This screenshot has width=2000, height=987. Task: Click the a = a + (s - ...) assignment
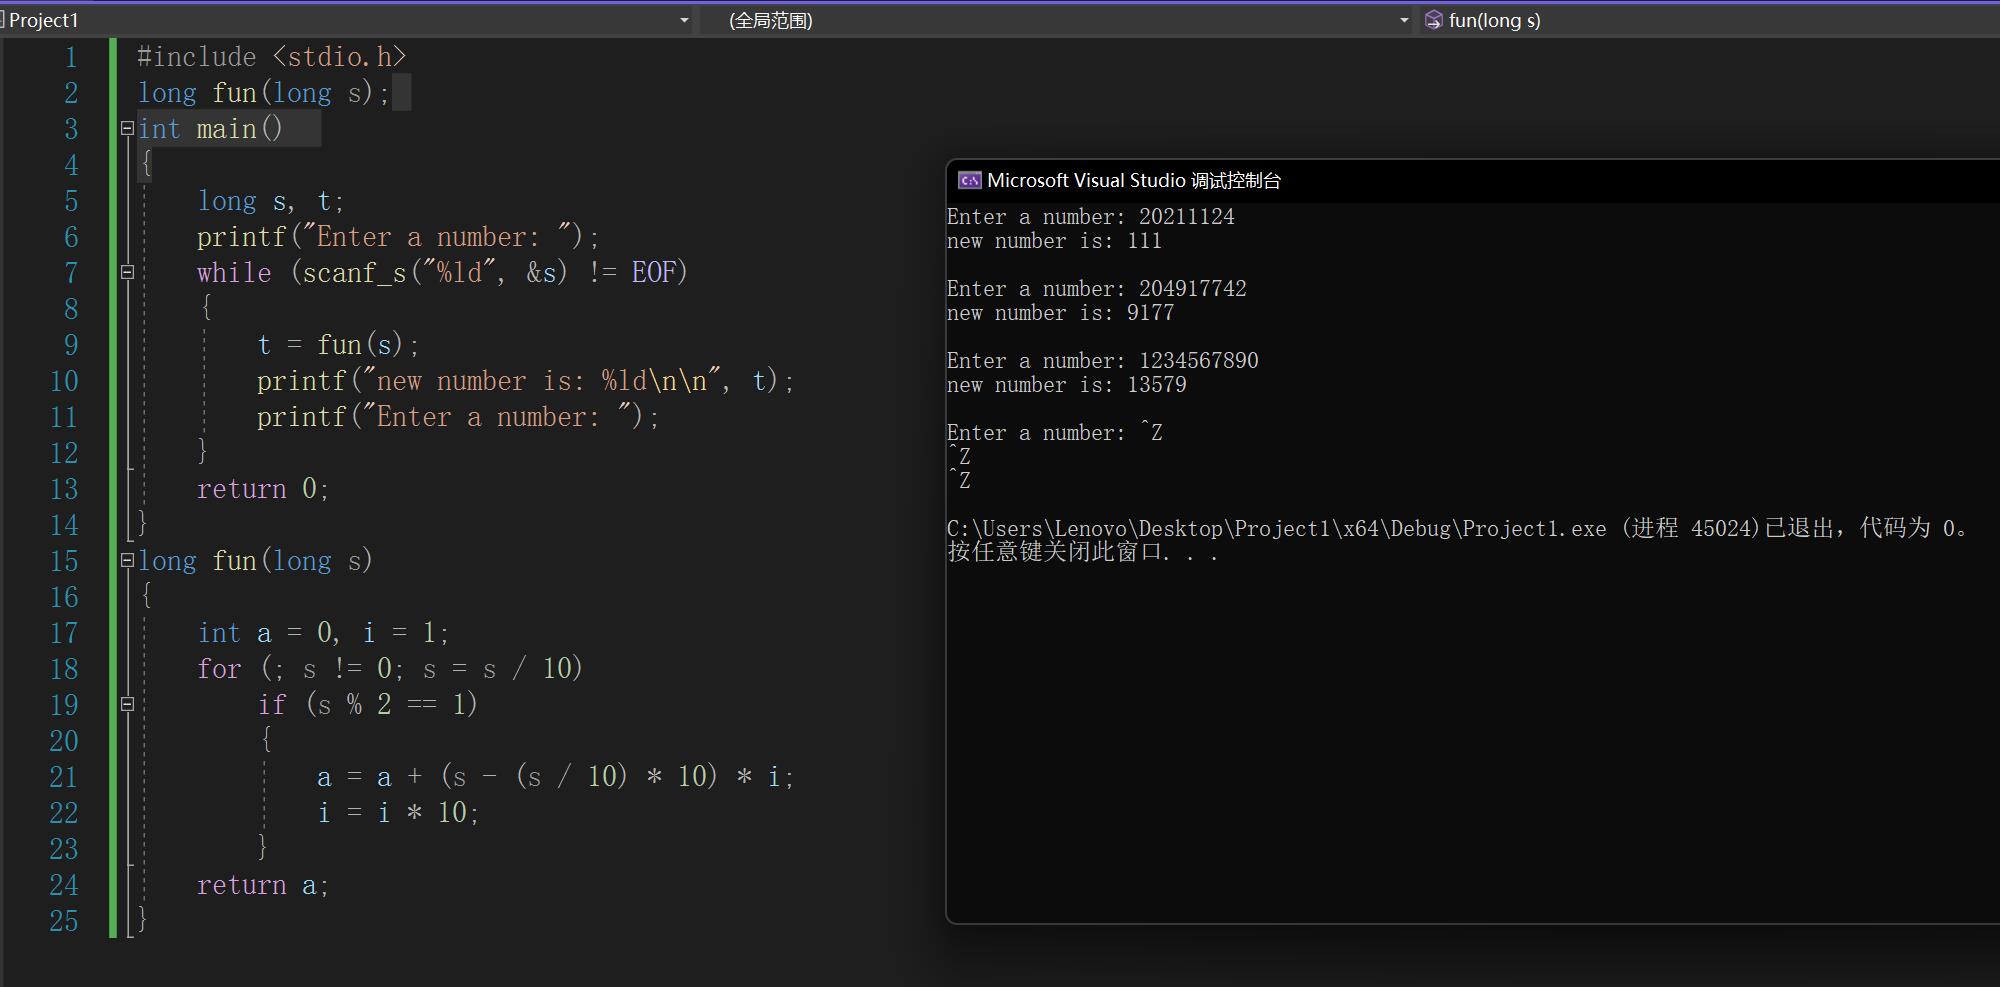[x=555, y=777]
